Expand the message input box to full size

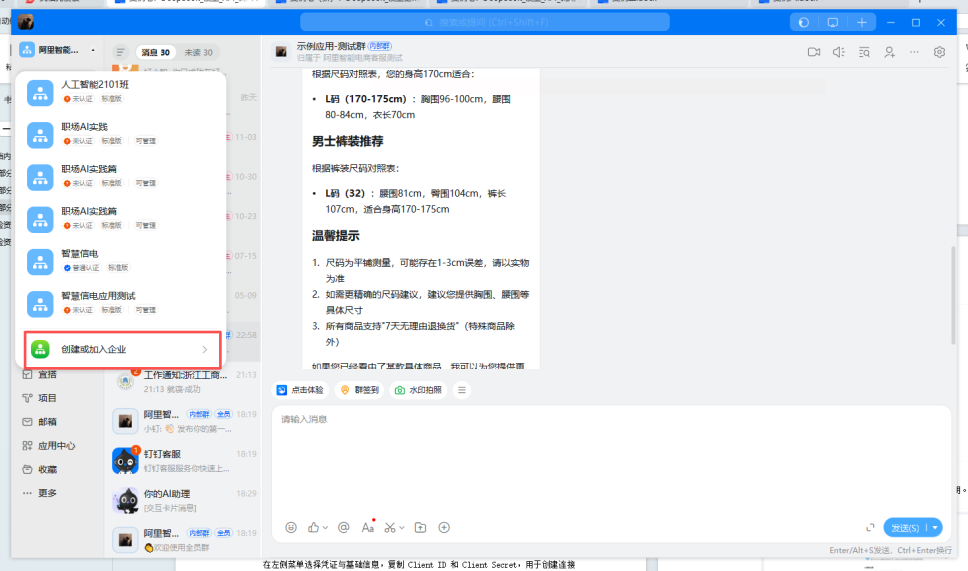[x=870, y=527]
